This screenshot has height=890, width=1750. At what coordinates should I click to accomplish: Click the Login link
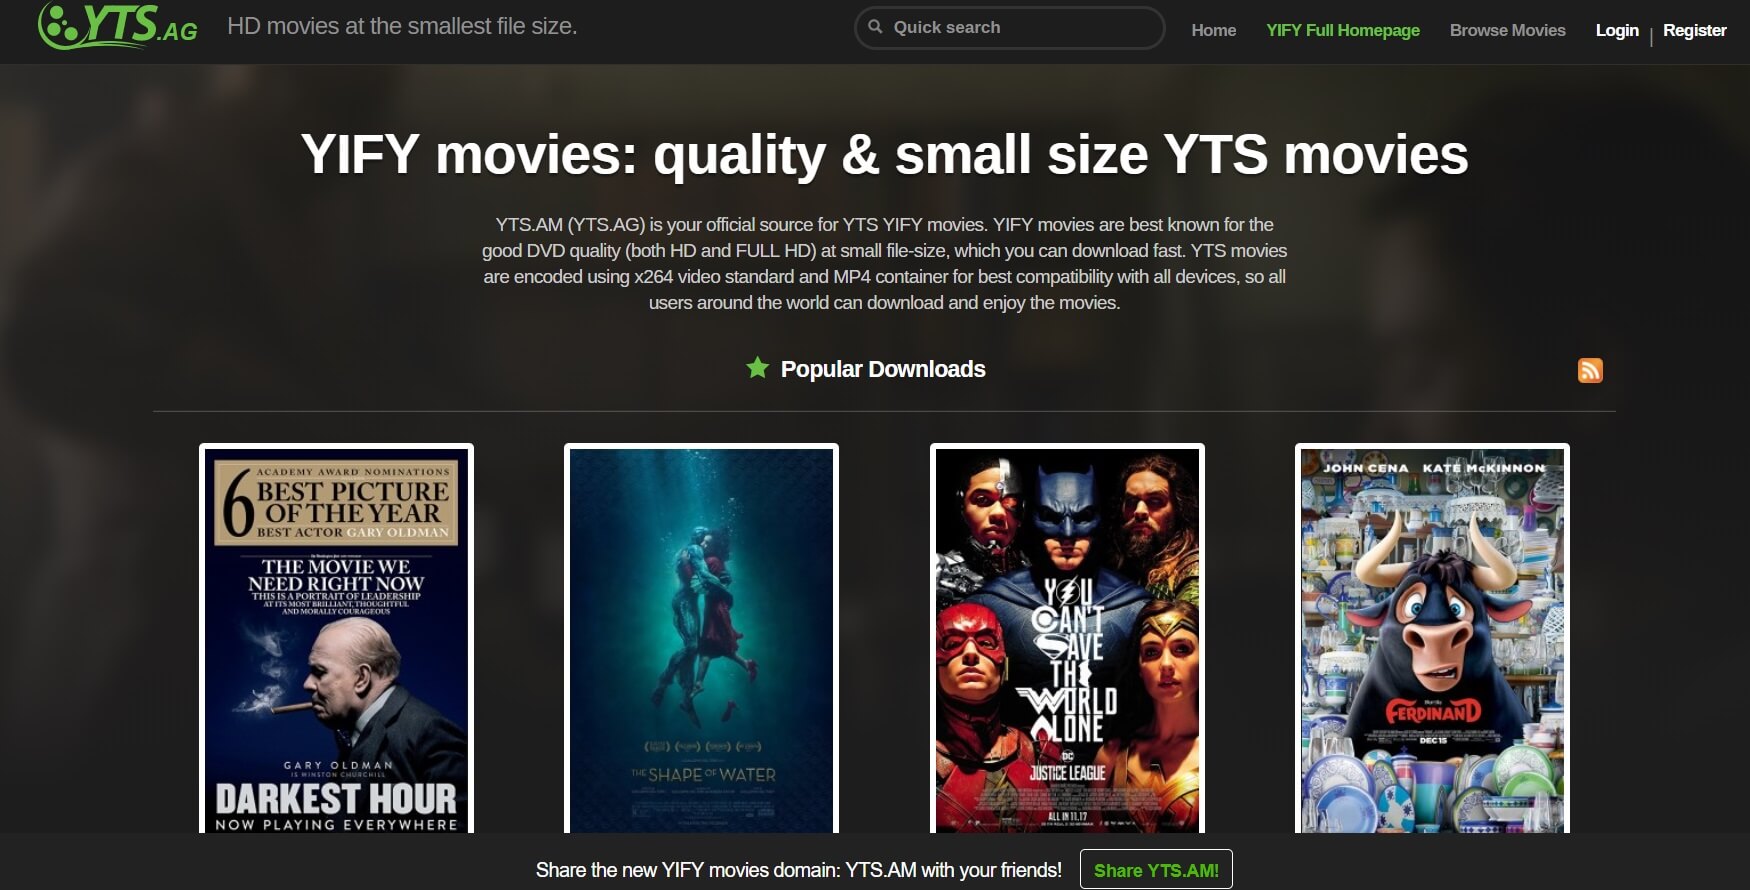click(1617, 30)
